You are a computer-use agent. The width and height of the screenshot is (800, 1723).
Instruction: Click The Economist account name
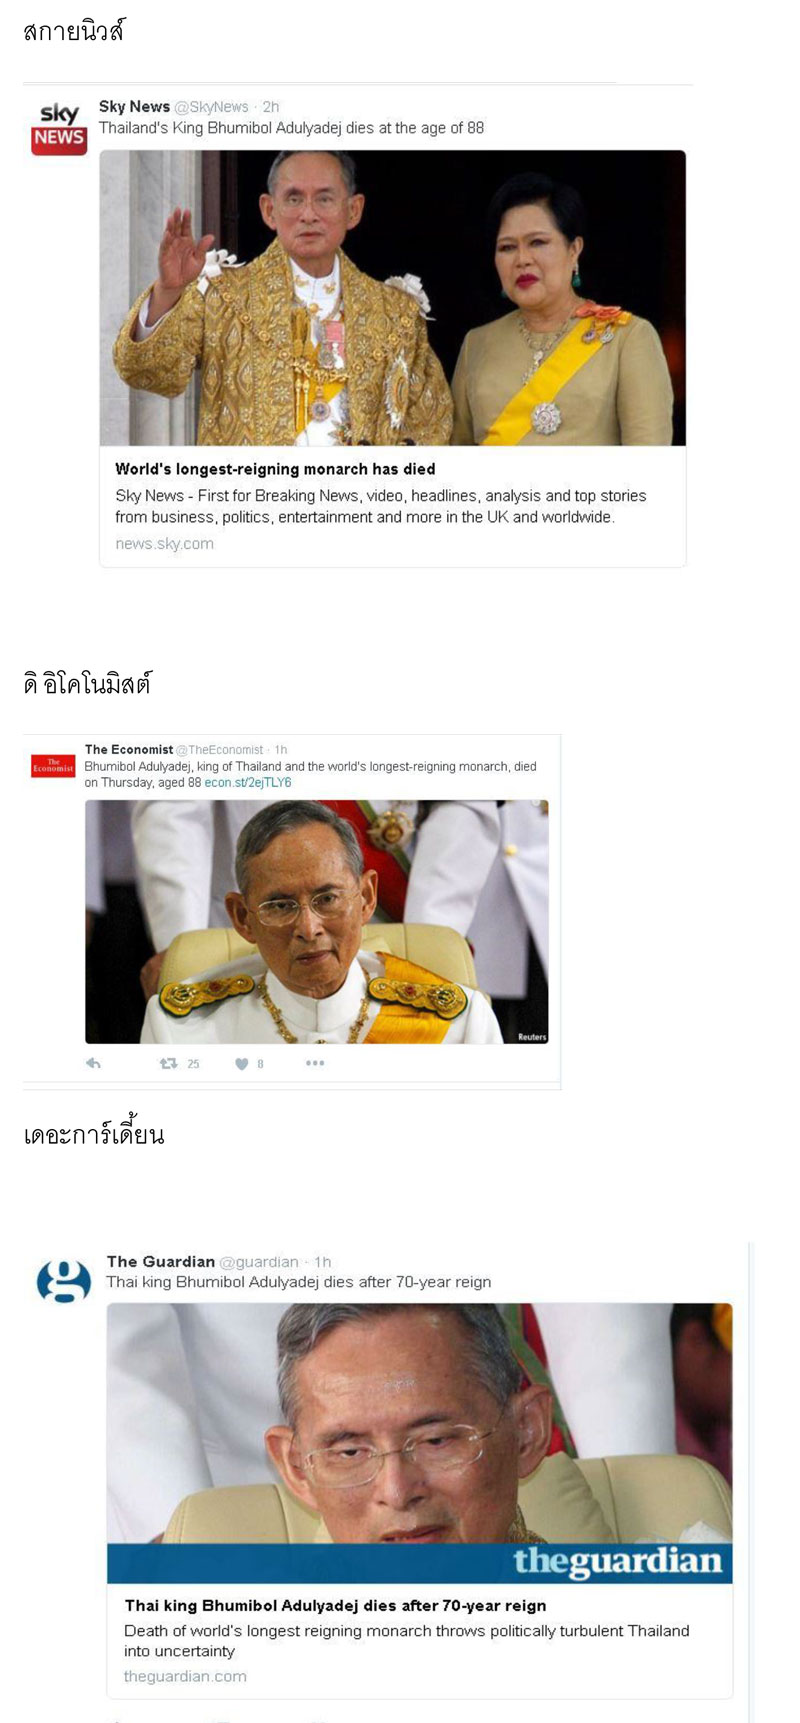tap(129, 749)
